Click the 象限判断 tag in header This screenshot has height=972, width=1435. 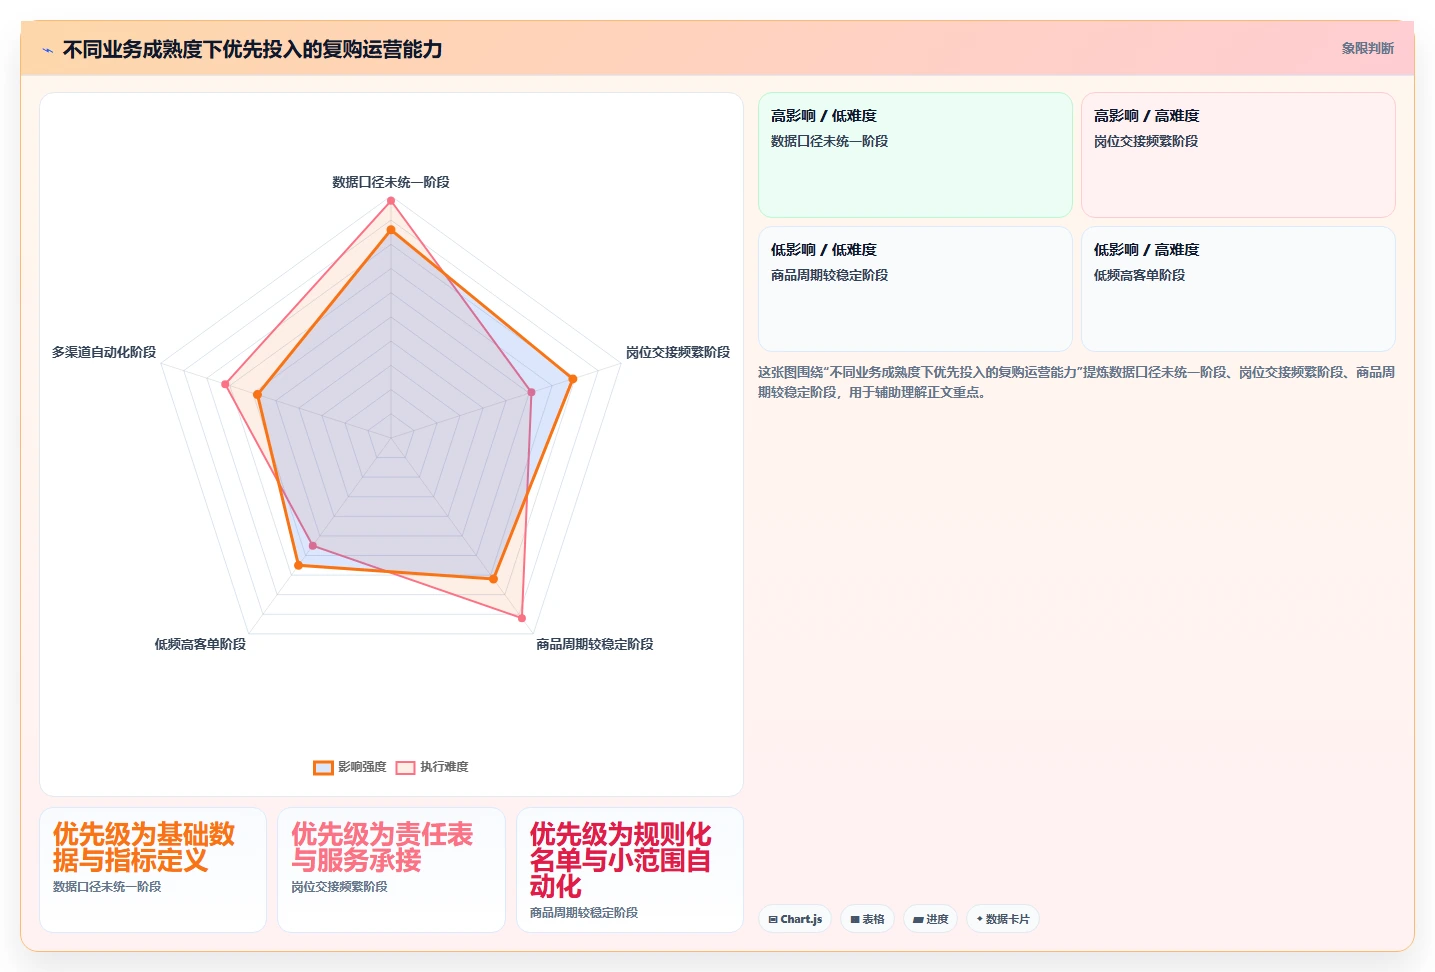point(1367,48)
